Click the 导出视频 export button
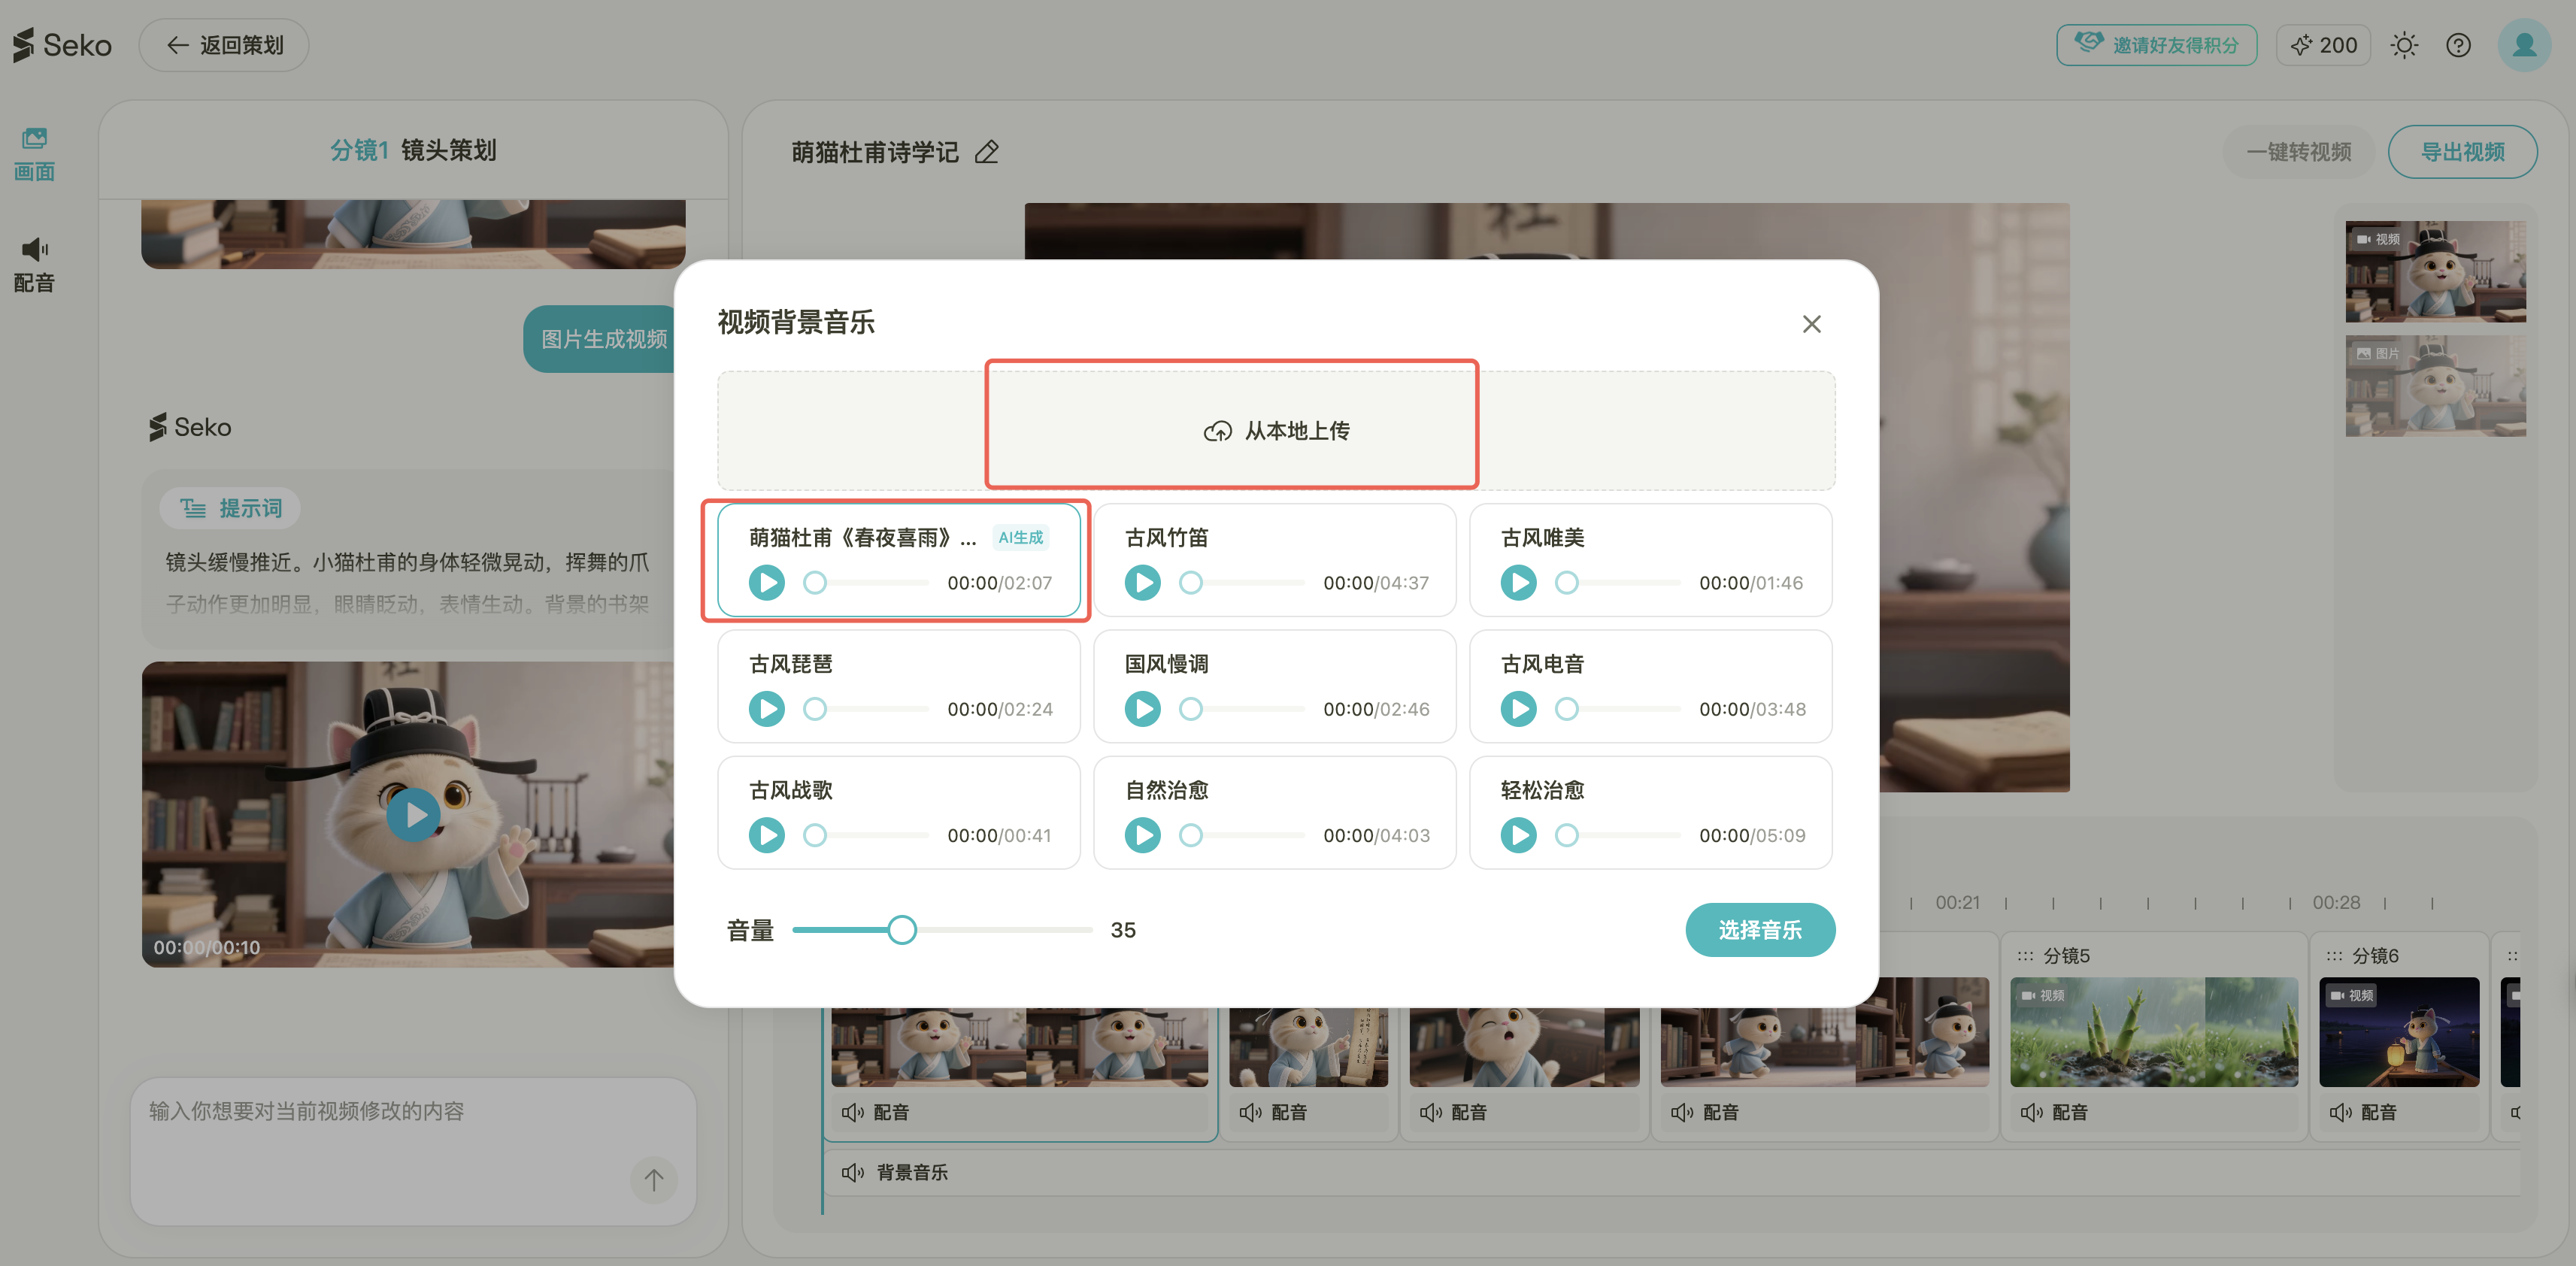The height and width of the screenshot is (1266, 2576). tap(2462, 152)
